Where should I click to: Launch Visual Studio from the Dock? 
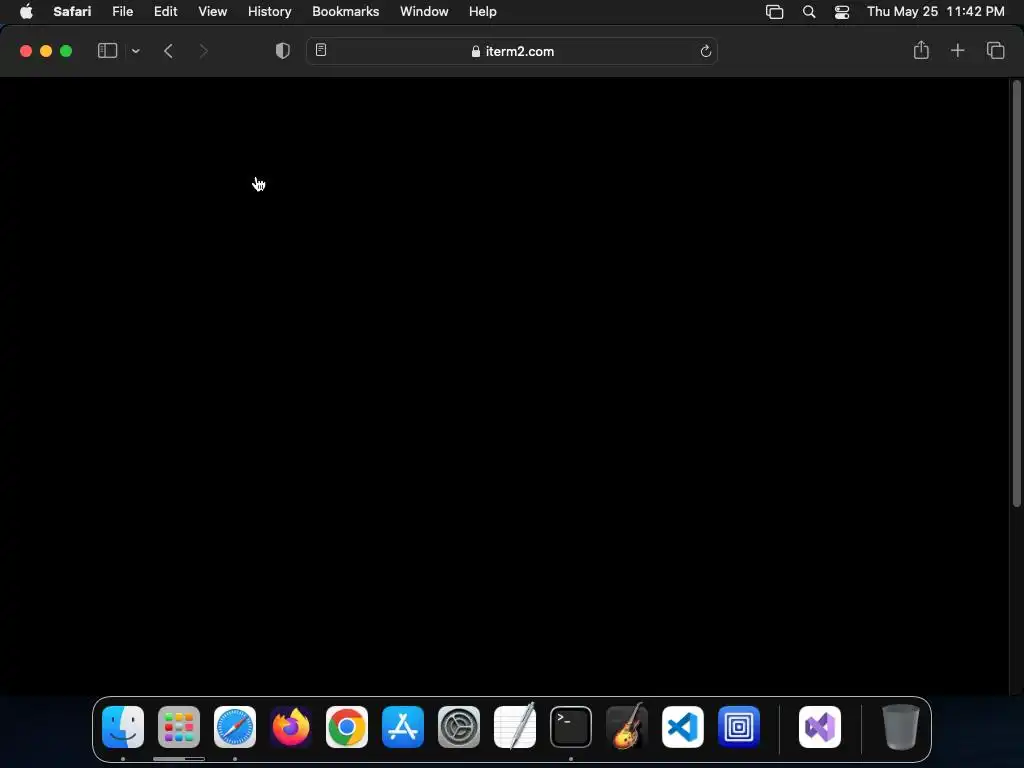(x=820, y=726)
